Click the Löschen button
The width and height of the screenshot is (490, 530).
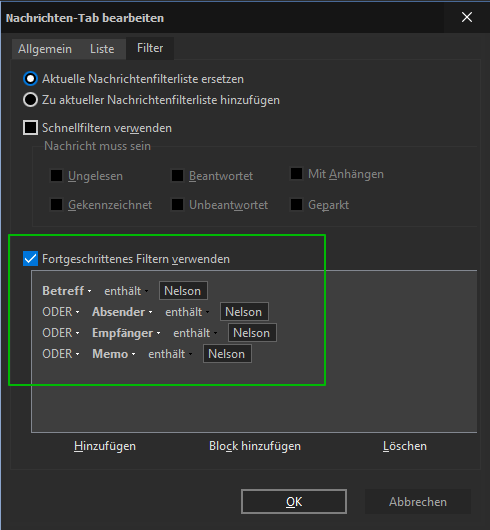tap(405, 446)
